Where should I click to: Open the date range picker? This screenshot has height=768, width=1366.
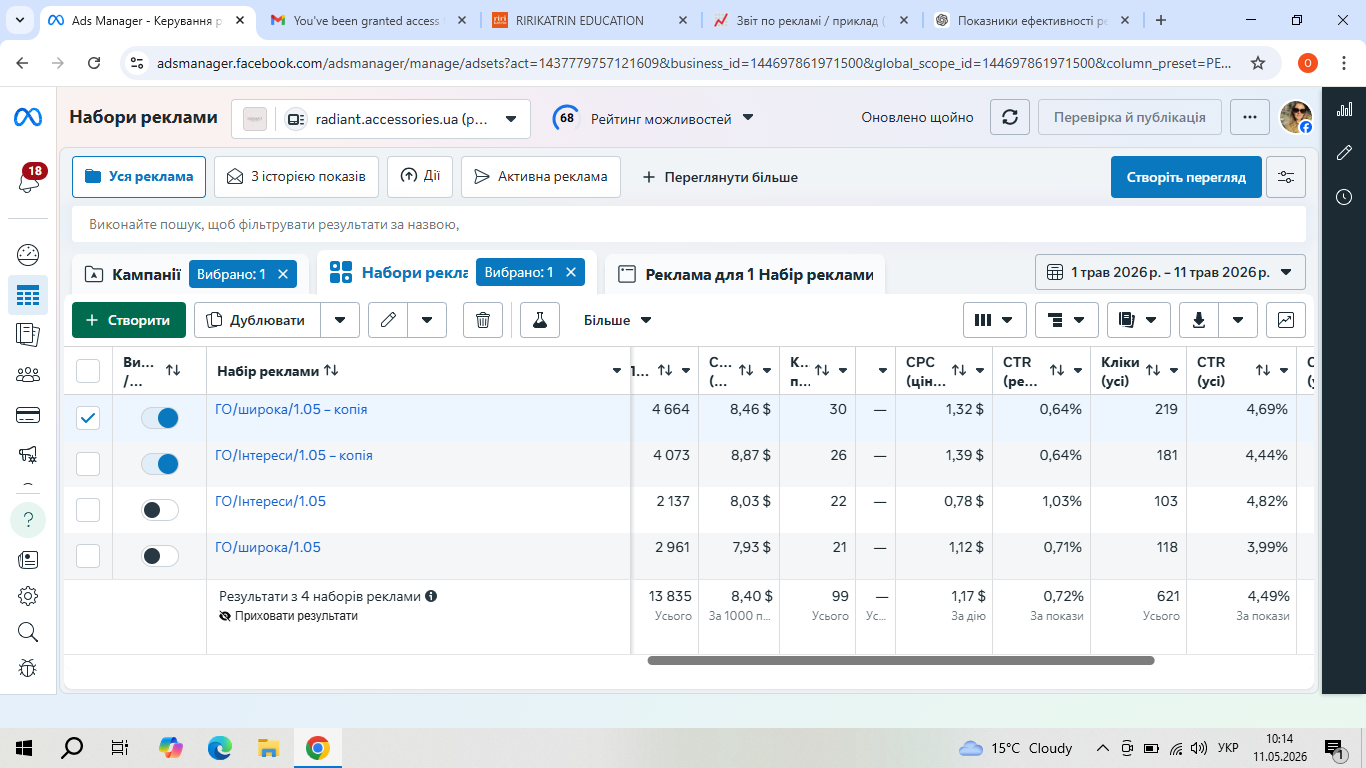click(x=1170, y=272)
